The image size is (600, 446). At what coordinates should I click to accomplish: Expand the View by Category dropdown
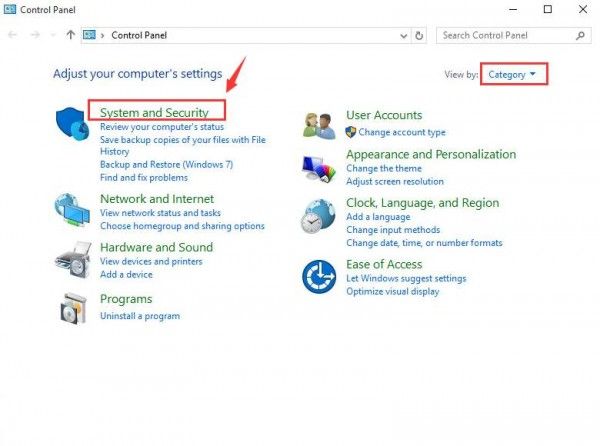tap(512, 74)
